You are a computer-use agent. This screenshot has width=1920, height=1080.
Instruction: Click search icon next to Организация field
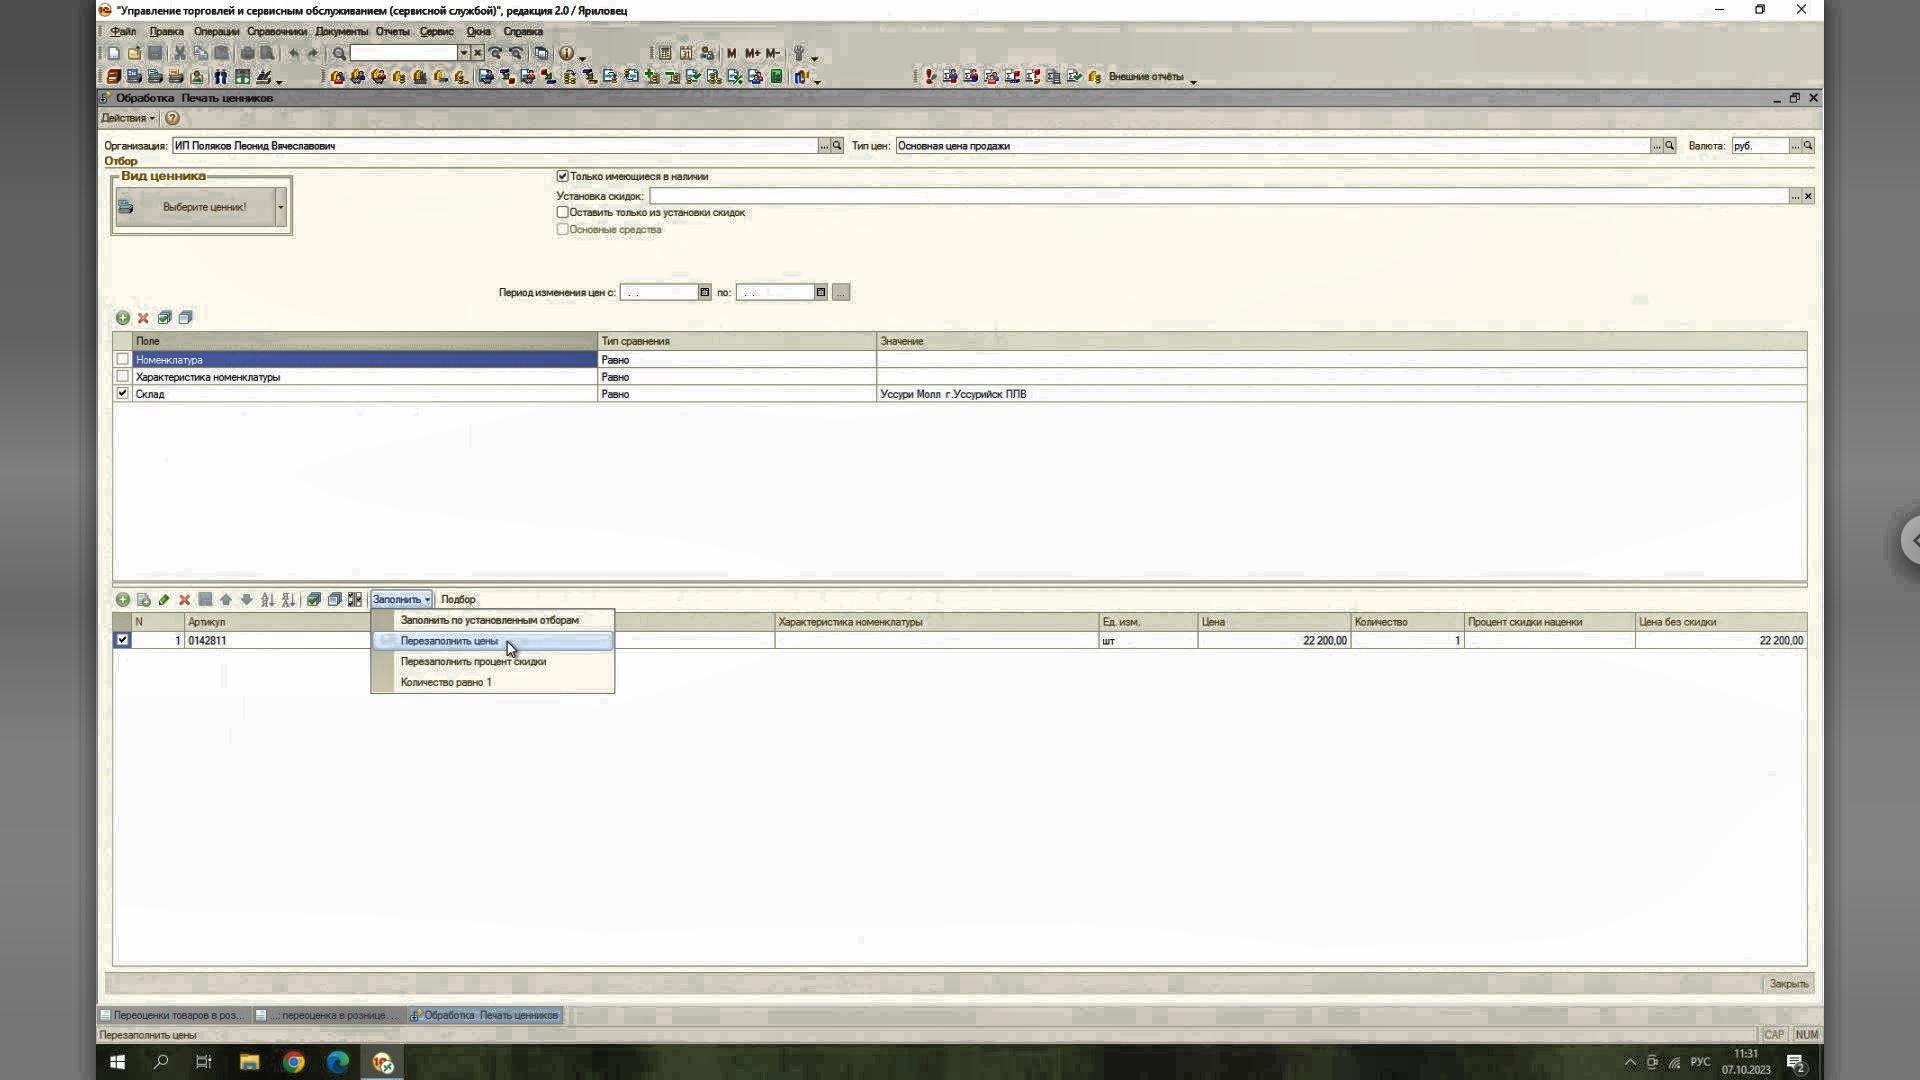coord(837,146)
